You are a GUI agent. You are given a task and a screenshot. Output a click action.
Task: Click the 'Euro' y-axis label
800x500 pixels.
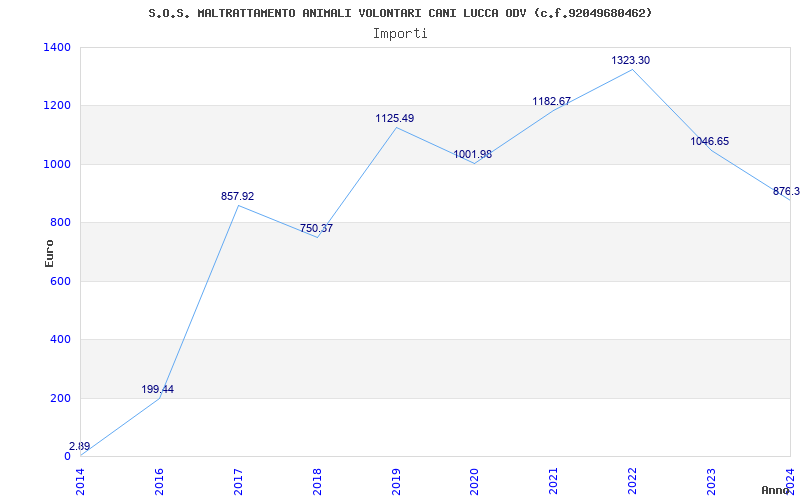pos(49,253)
